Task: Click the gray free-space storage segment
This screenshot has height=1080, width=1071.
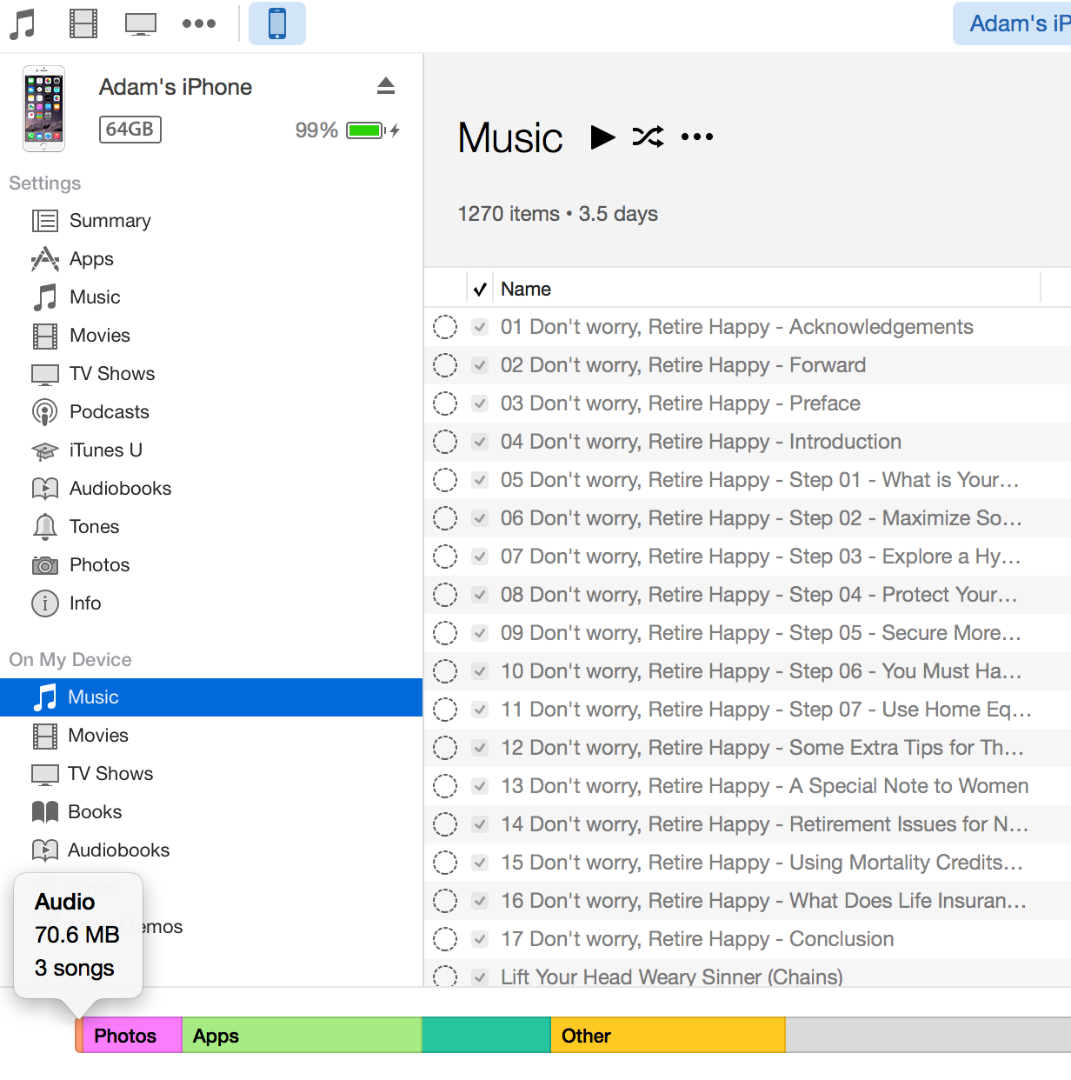Action: point(928,1035)
